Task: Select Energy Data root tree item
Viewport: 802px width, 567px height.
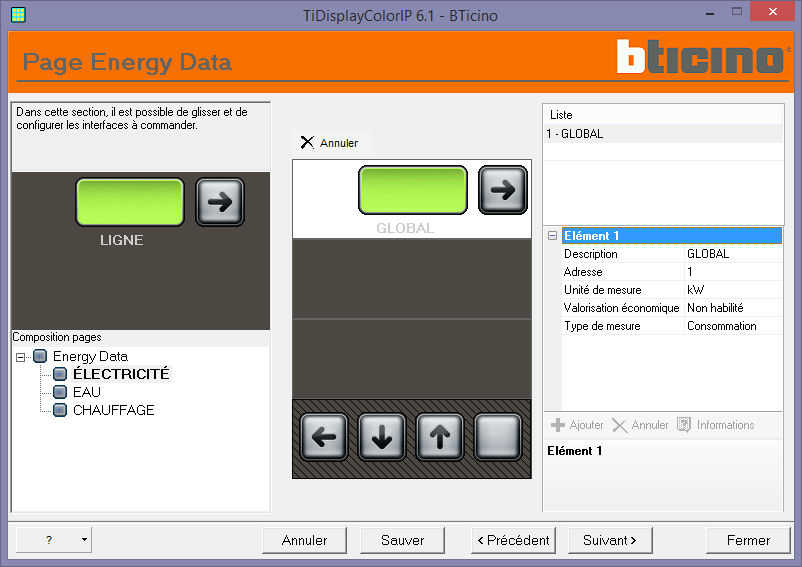Action: 91,356
